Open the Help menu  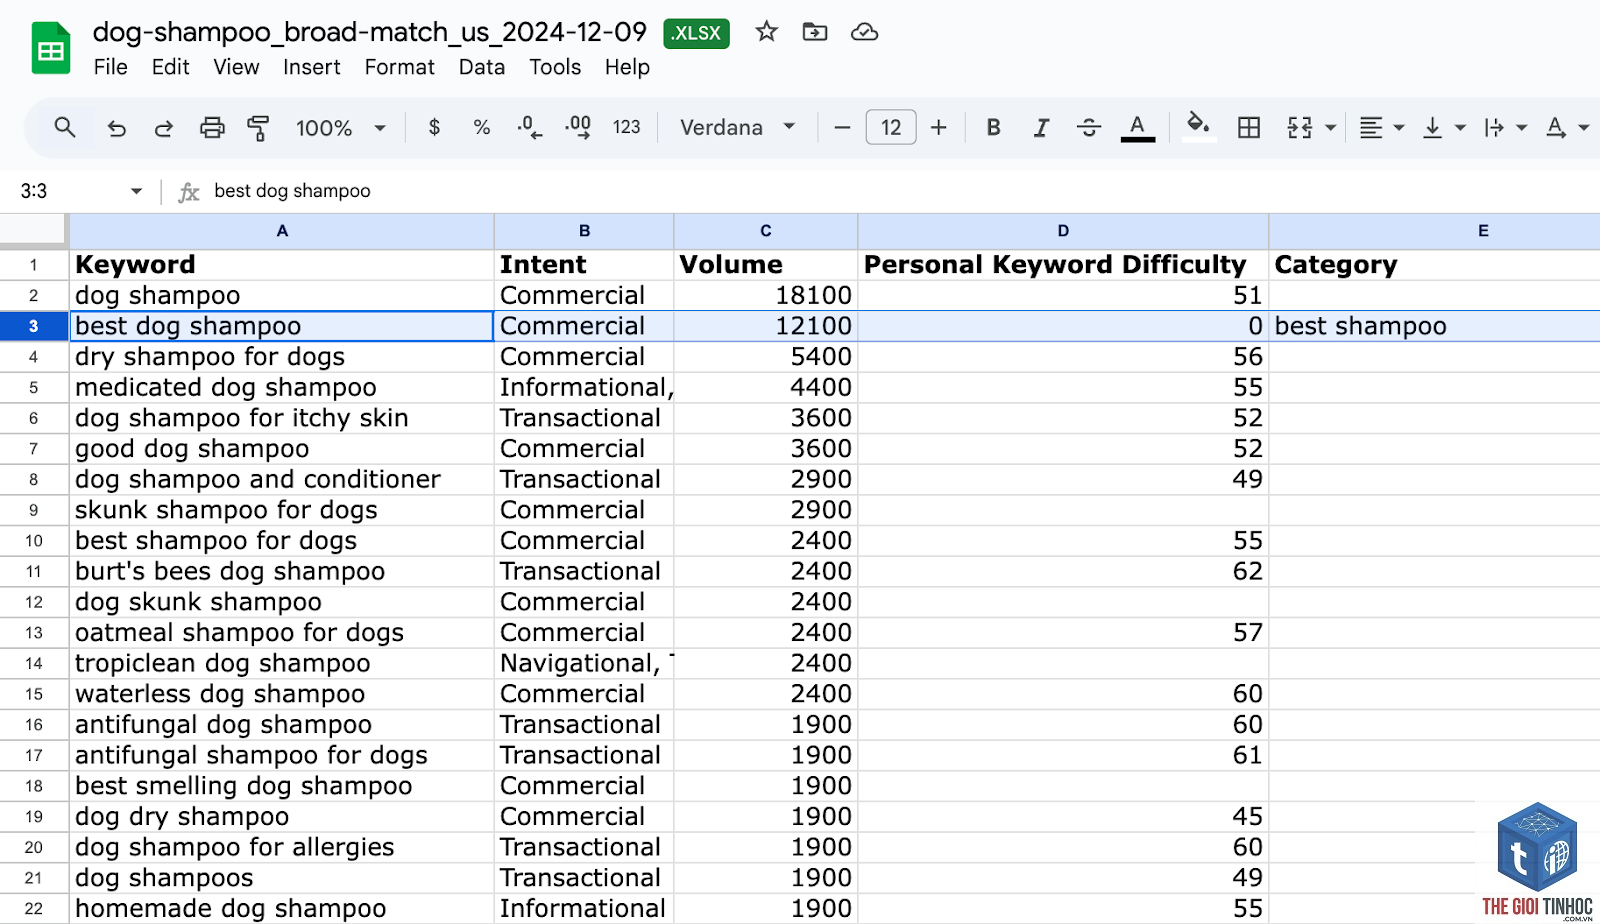[x=627, y=67]
